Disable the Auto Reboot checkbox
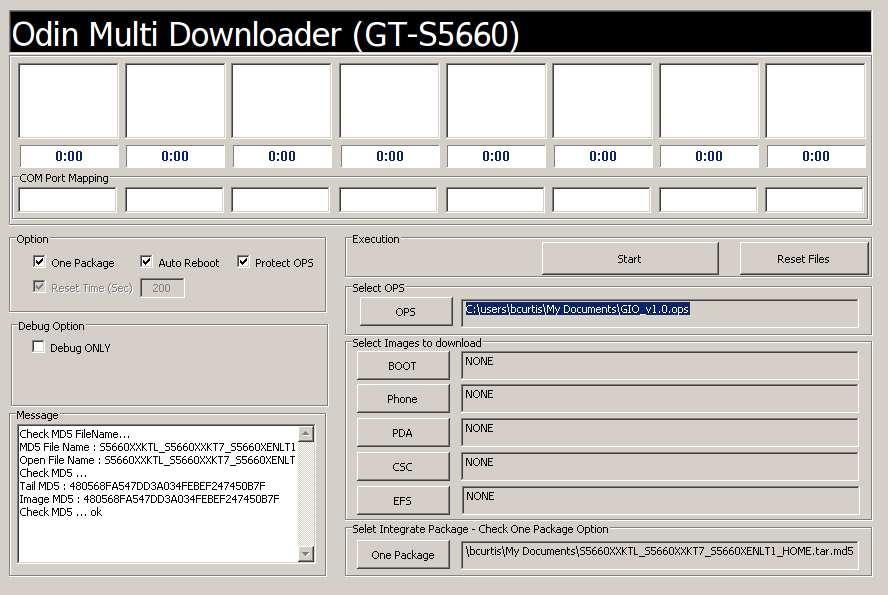The height and width of the screenshot is (595, 888). (x=146, y=262)
